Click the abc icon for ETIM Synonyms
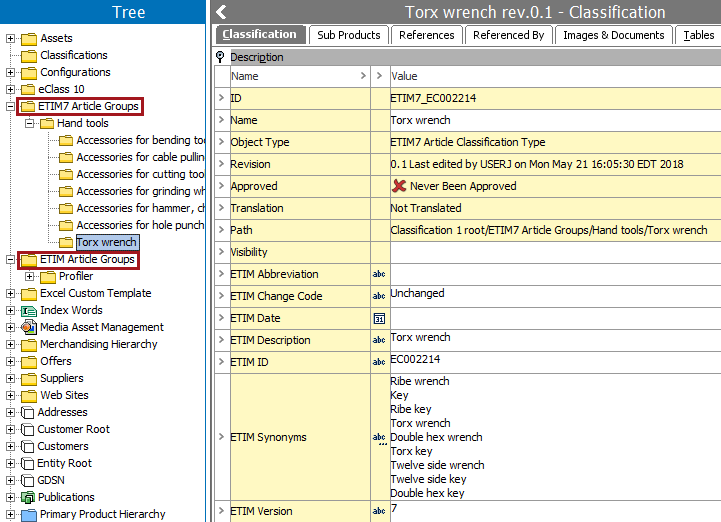 (x=379, y=437)
